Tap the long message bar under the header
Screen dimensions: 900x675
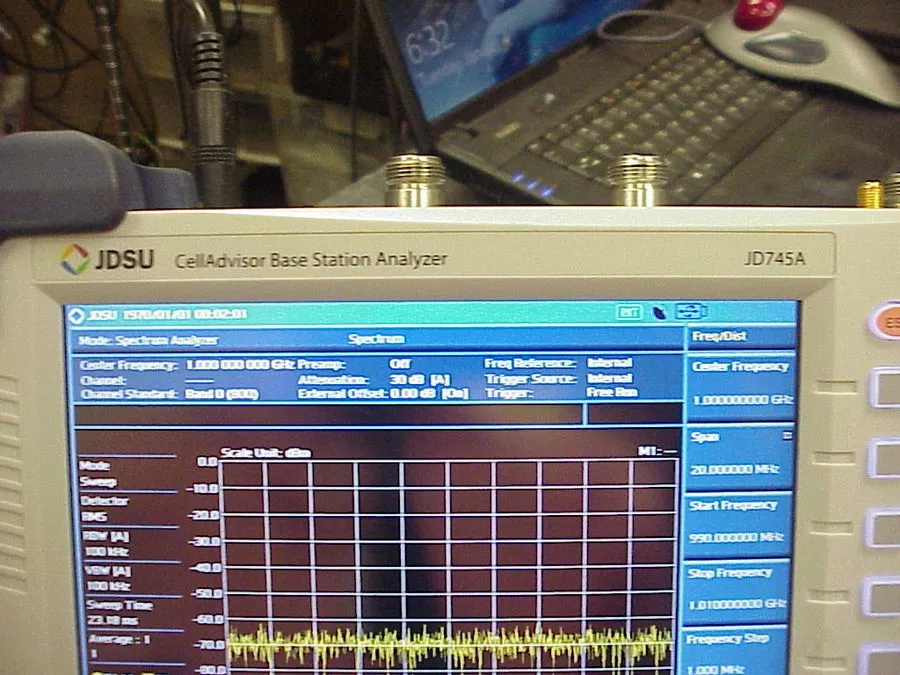328,415
